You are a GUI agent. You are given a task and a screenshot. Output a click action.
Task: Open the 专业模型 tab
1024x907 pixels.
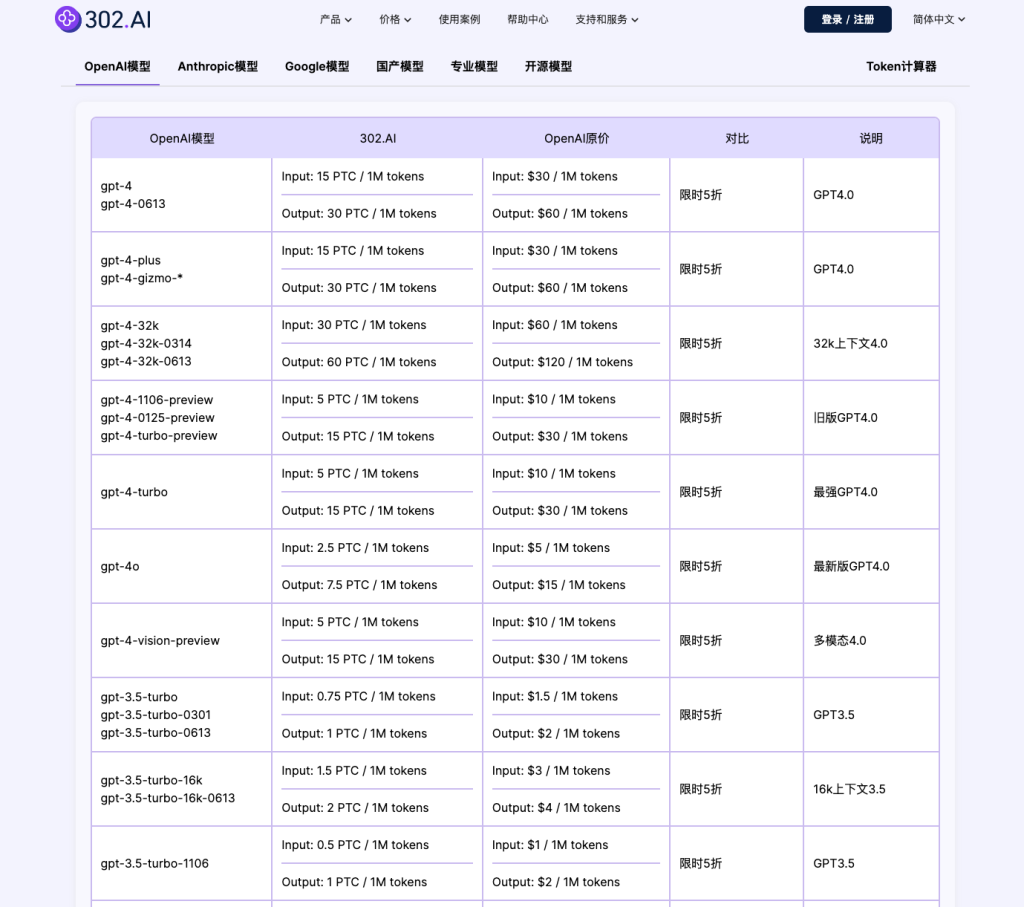474,67
